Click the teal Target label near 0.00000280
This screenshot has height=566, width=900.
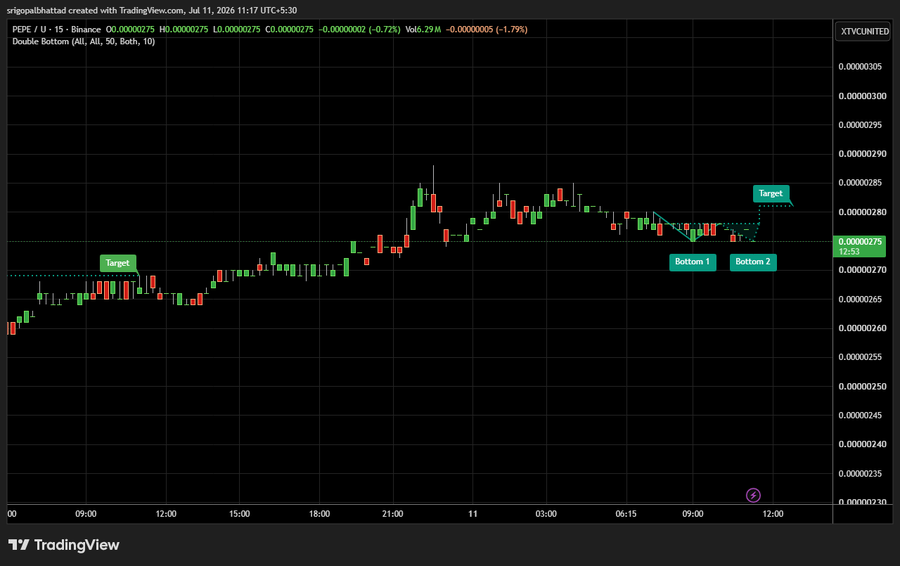(x=770, y=193)
